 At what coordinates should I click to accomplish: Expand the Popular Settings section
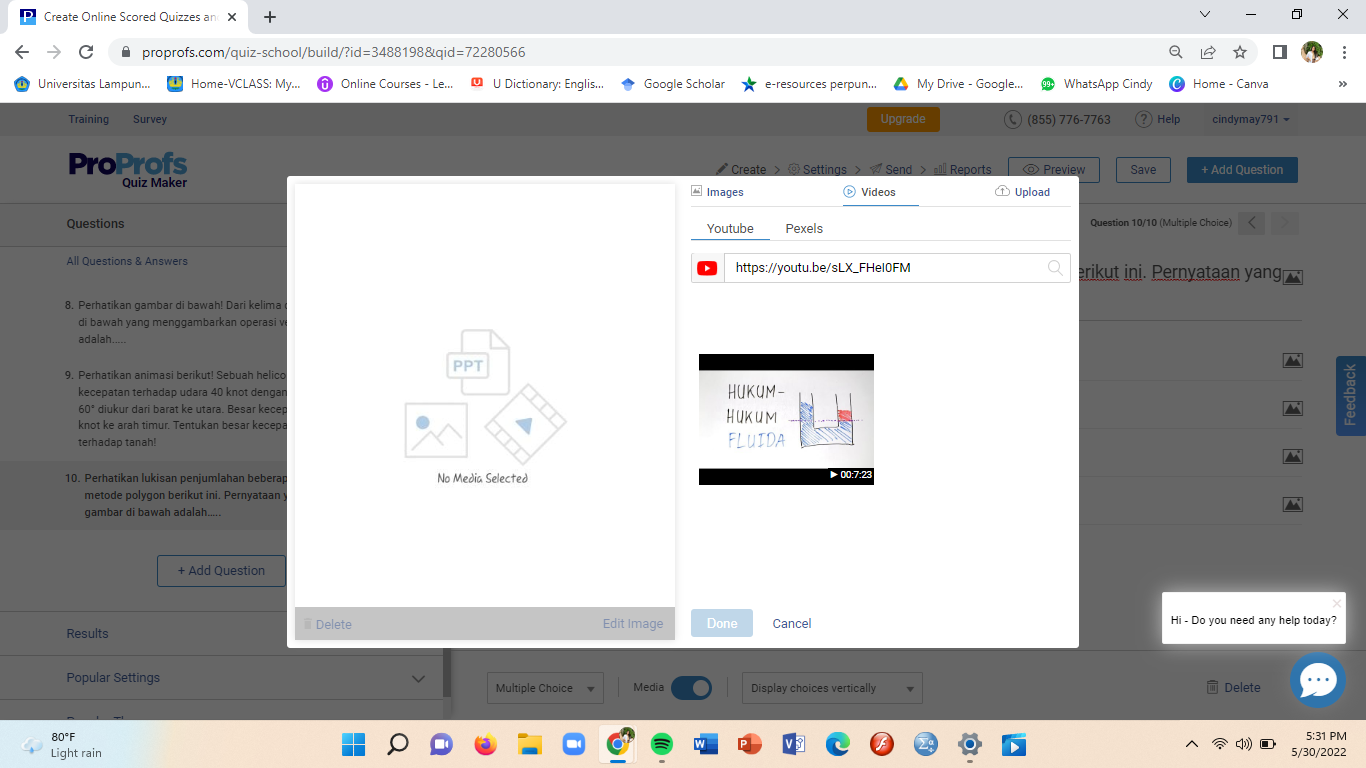pyautogui.click(x=418, y=678)
